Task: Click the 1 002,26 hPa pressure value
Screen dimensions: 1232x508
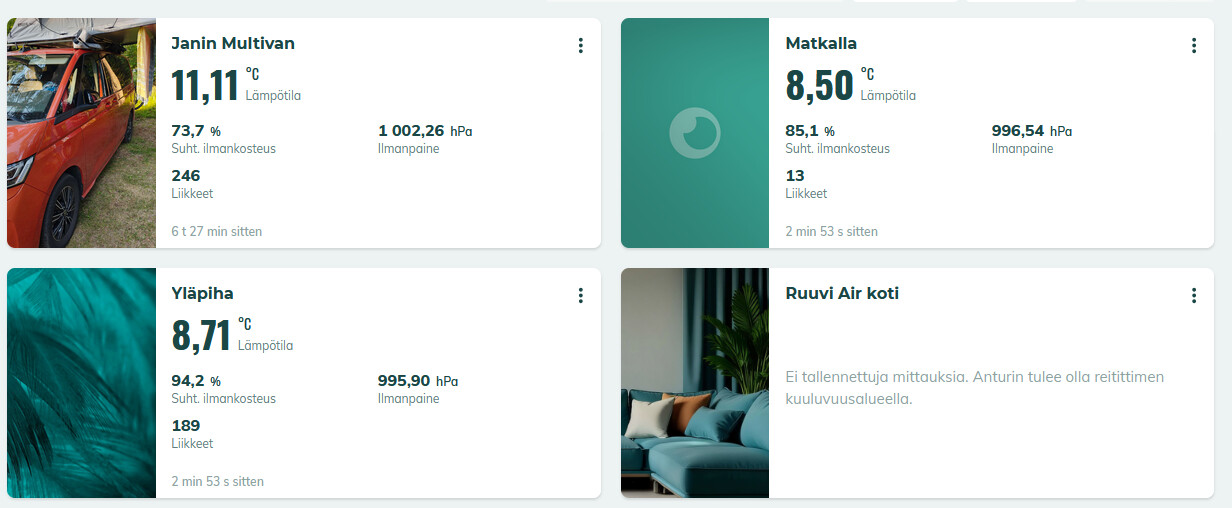Action: point(425,131)
